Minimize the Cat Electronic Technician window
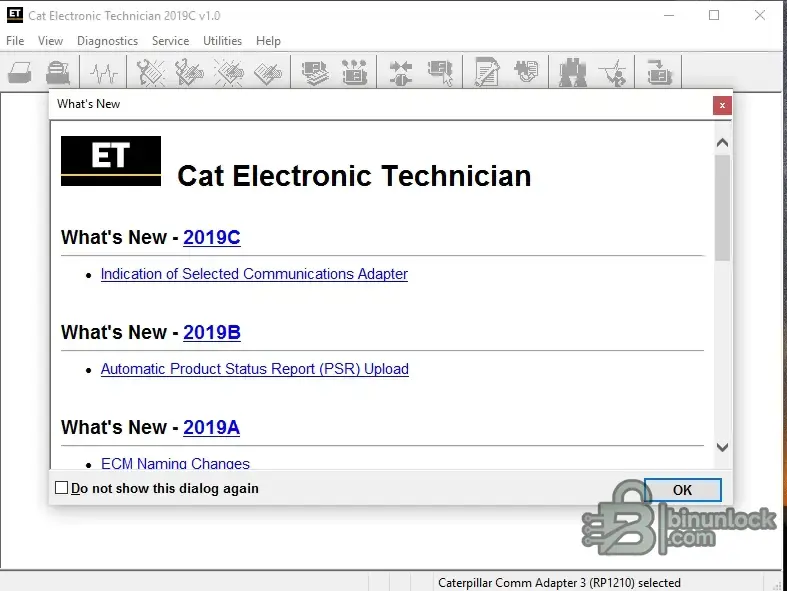787x591 pixels. point(669,16)
